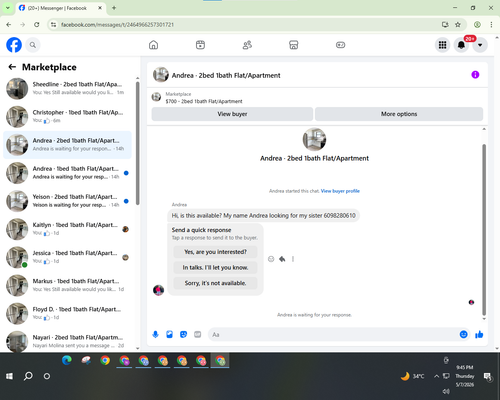Screen dimensions: 500x400
Task: Open the Reels video tab
Action: click(x=200, y=45)
